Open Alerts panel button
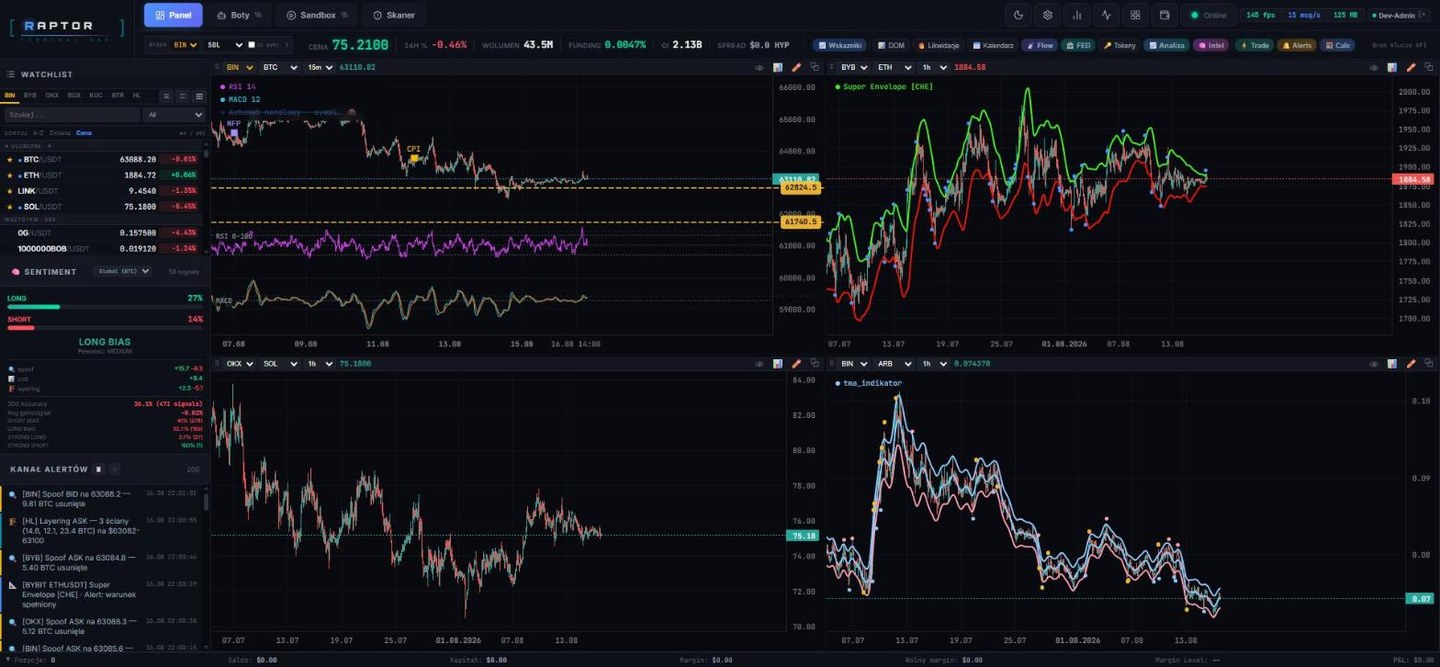1440x667 pixels. coord(1296,45)
